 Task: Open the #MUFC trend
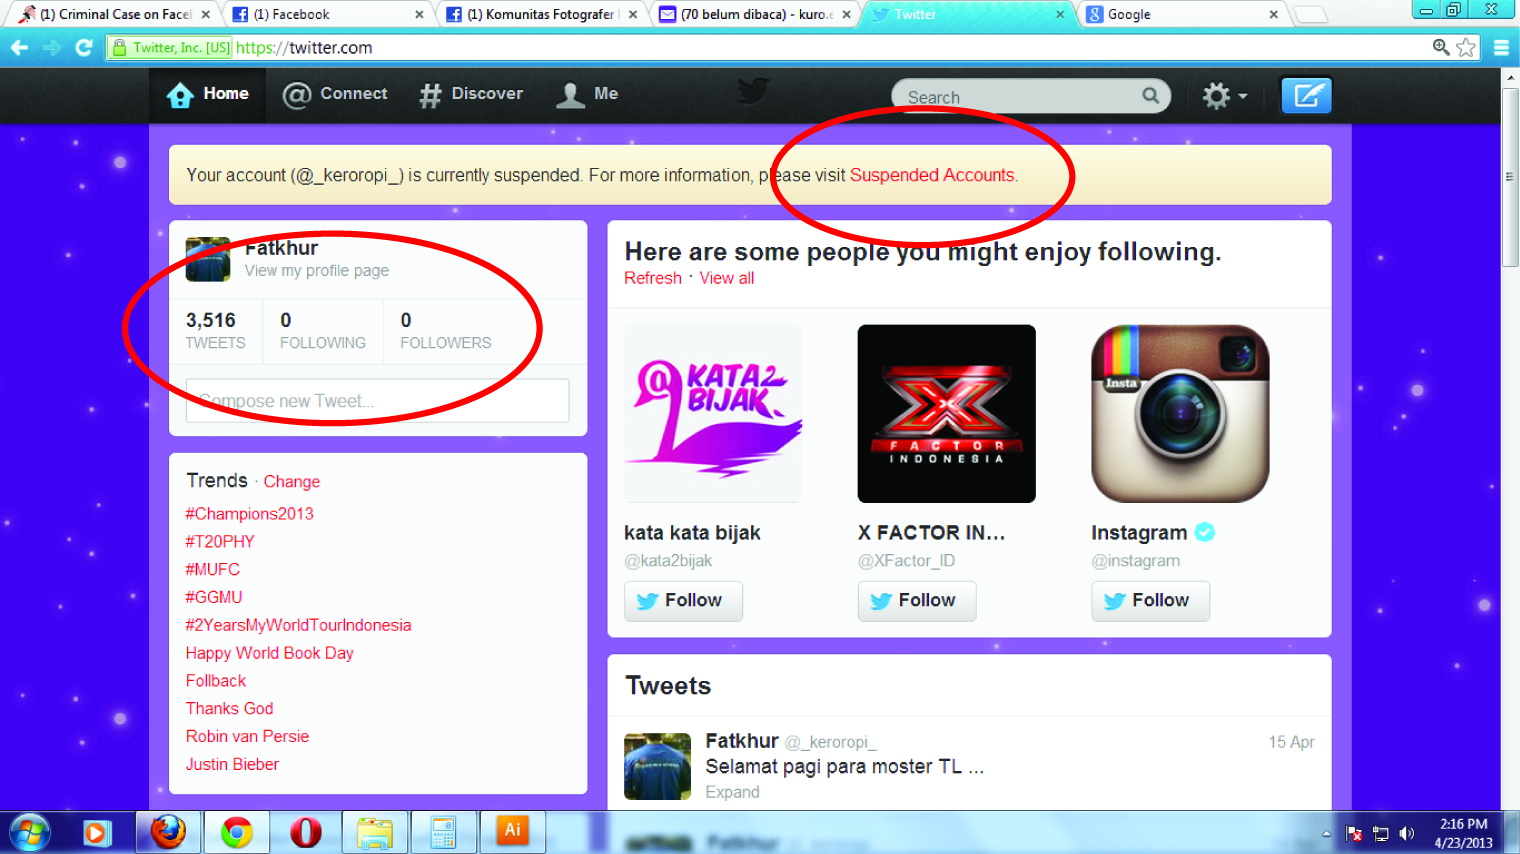(x=212, y=570)
